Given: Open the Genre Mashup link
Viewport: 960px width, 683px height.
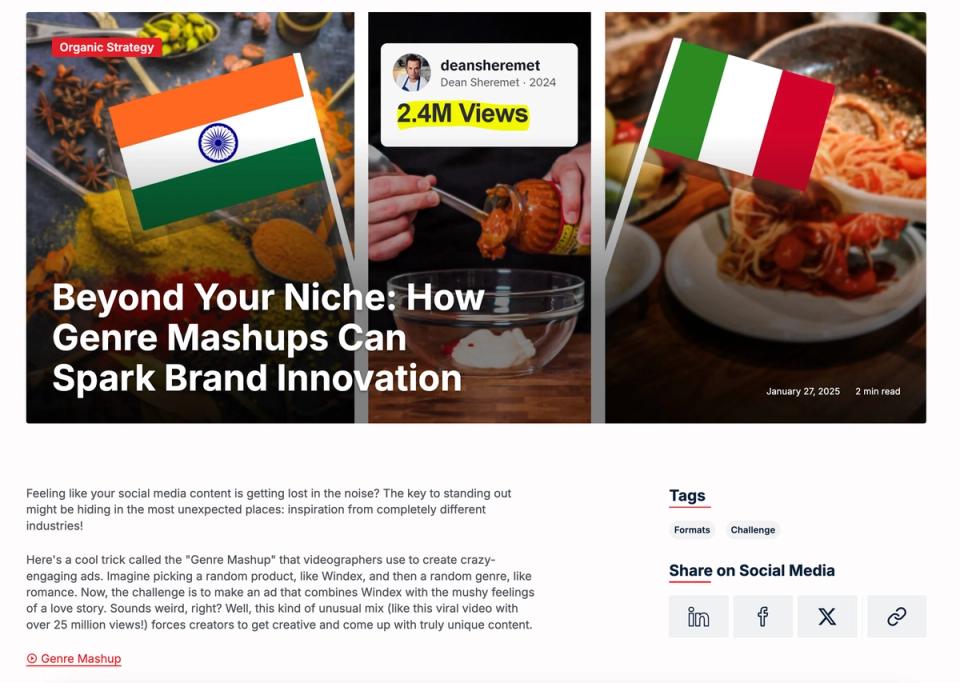Looking at the screenshot, I should click(73, 659).
